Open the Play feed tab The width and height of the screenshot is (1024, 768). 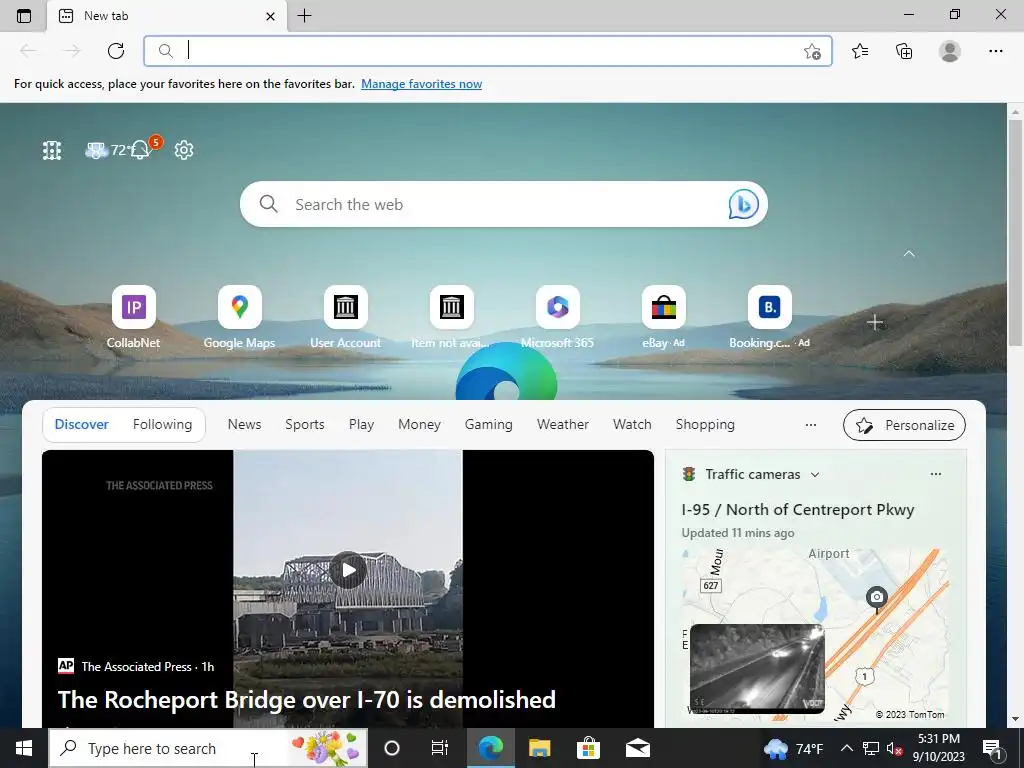[361, 424]
